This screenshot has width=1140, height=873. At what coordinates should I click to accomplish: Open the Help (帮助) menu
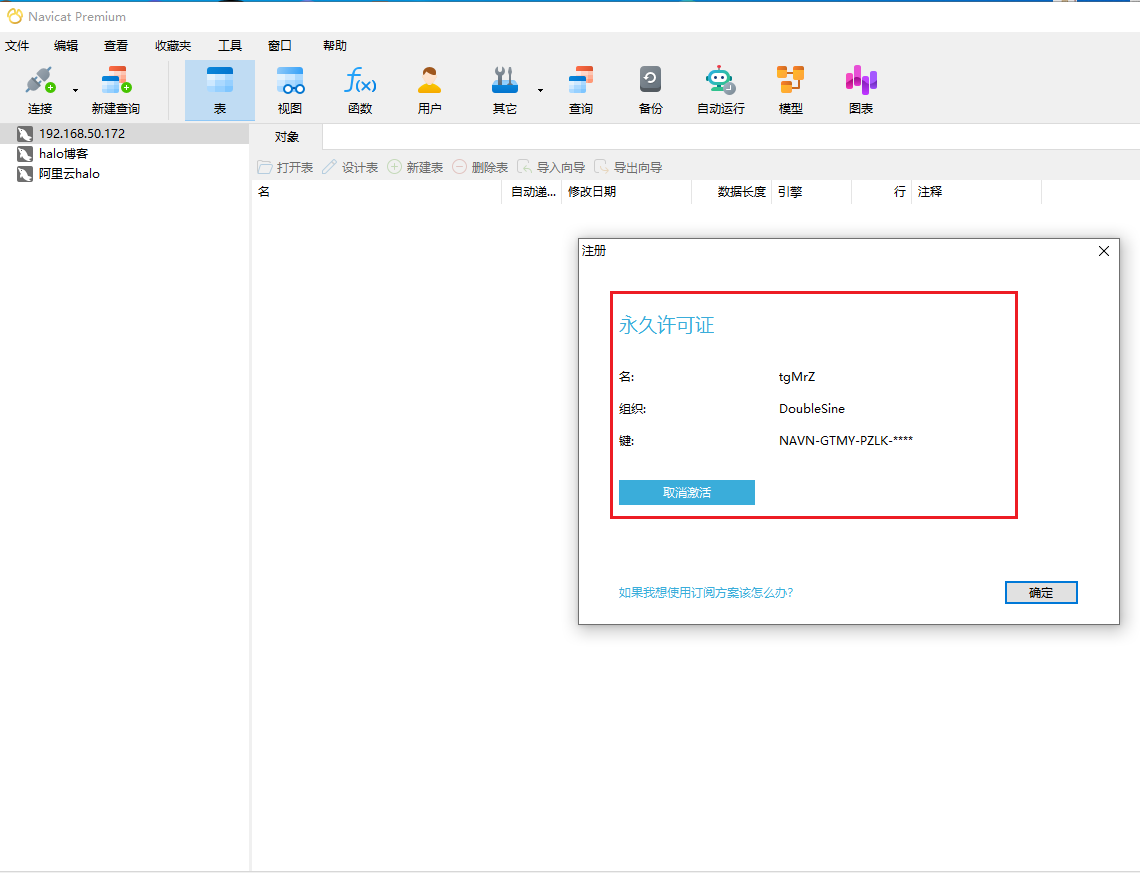tap(334, 46)
